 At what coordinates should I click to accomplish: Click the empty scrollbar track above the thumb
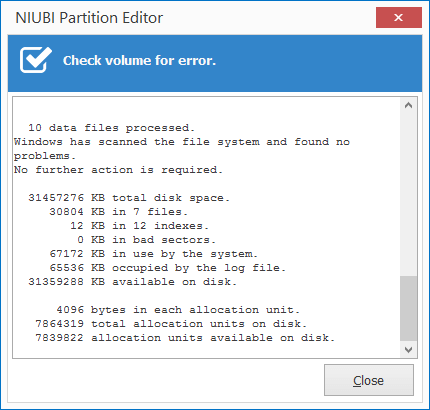pos(408,195)
